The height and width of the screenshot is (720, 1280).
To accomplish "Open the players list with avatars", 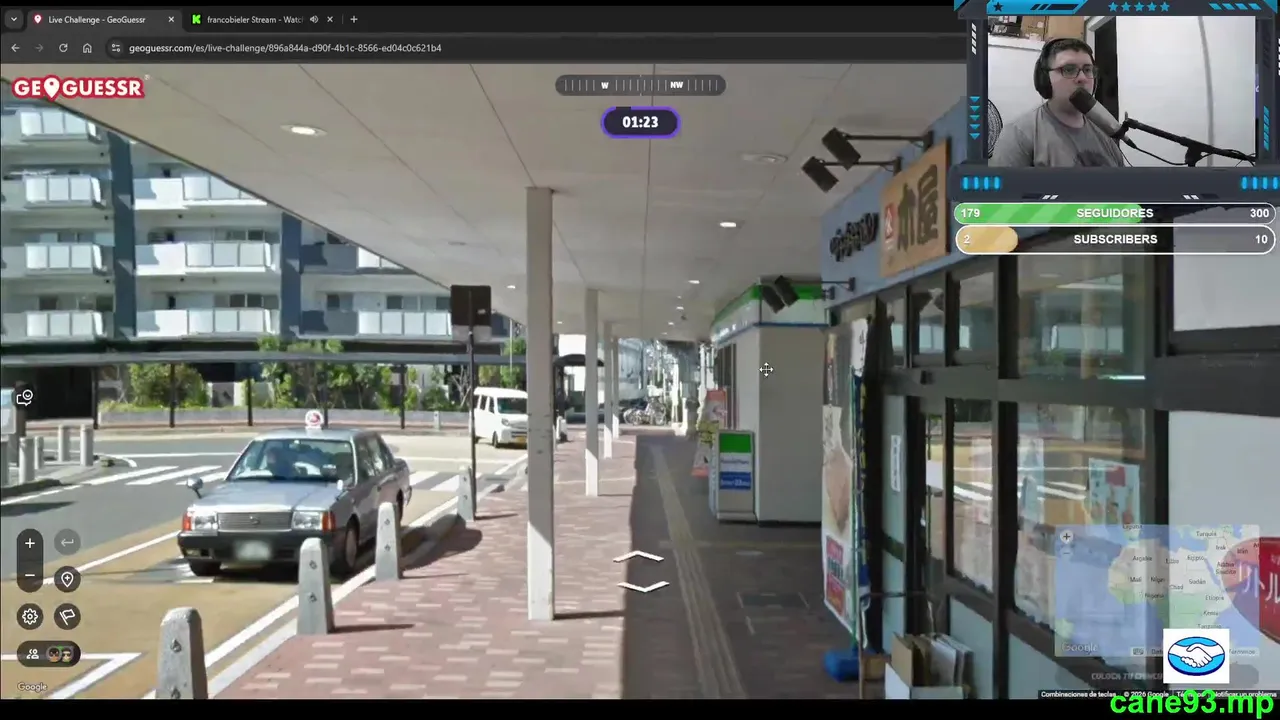I will click(49, 654).
